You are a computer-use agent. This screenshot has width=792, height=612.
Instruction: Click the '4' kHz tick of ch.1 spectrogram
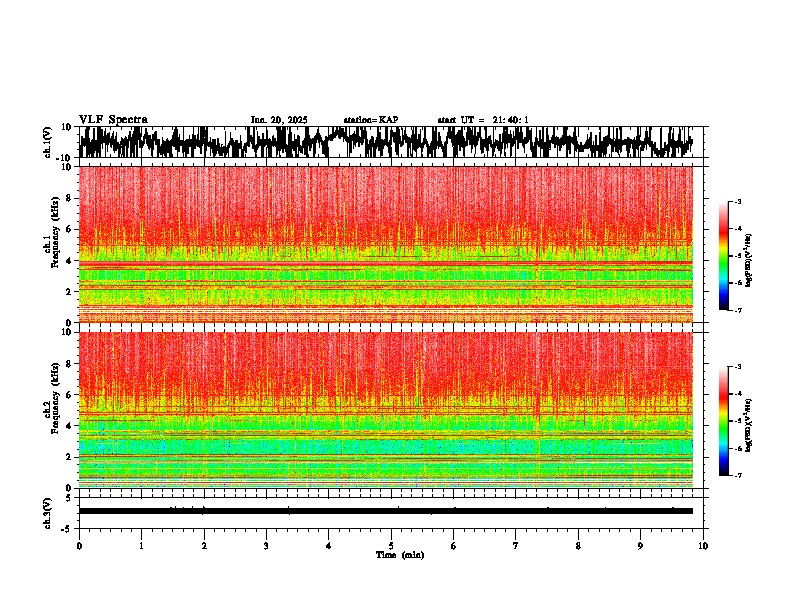(70, 261)
